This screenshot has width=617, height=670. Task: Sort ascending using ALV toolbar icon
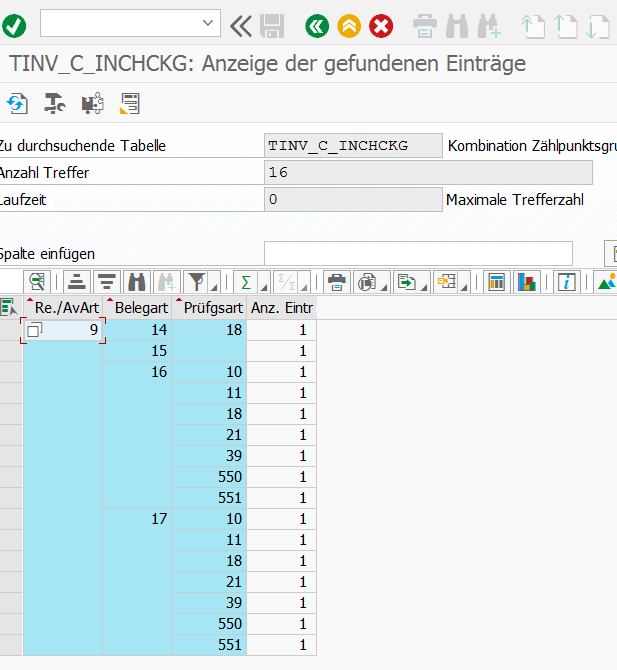(78, 282)
